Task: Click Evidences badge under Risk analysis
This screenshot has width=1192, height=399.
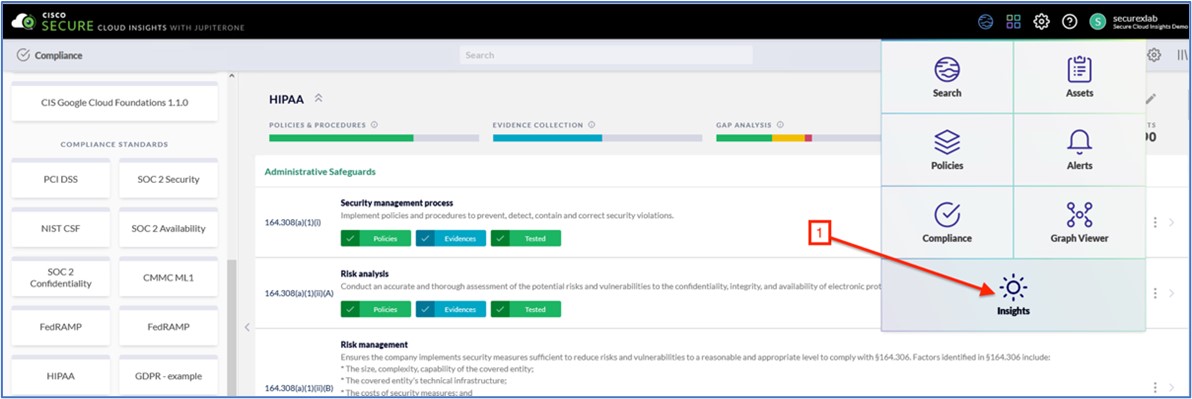Action: pos(450,309)
